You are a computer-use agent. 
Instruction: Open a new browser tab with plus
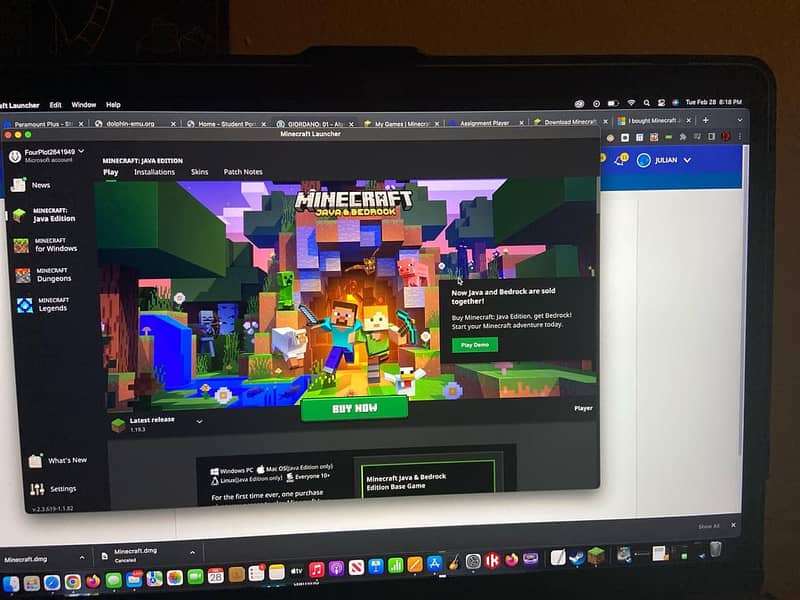(x=706, y=120)
